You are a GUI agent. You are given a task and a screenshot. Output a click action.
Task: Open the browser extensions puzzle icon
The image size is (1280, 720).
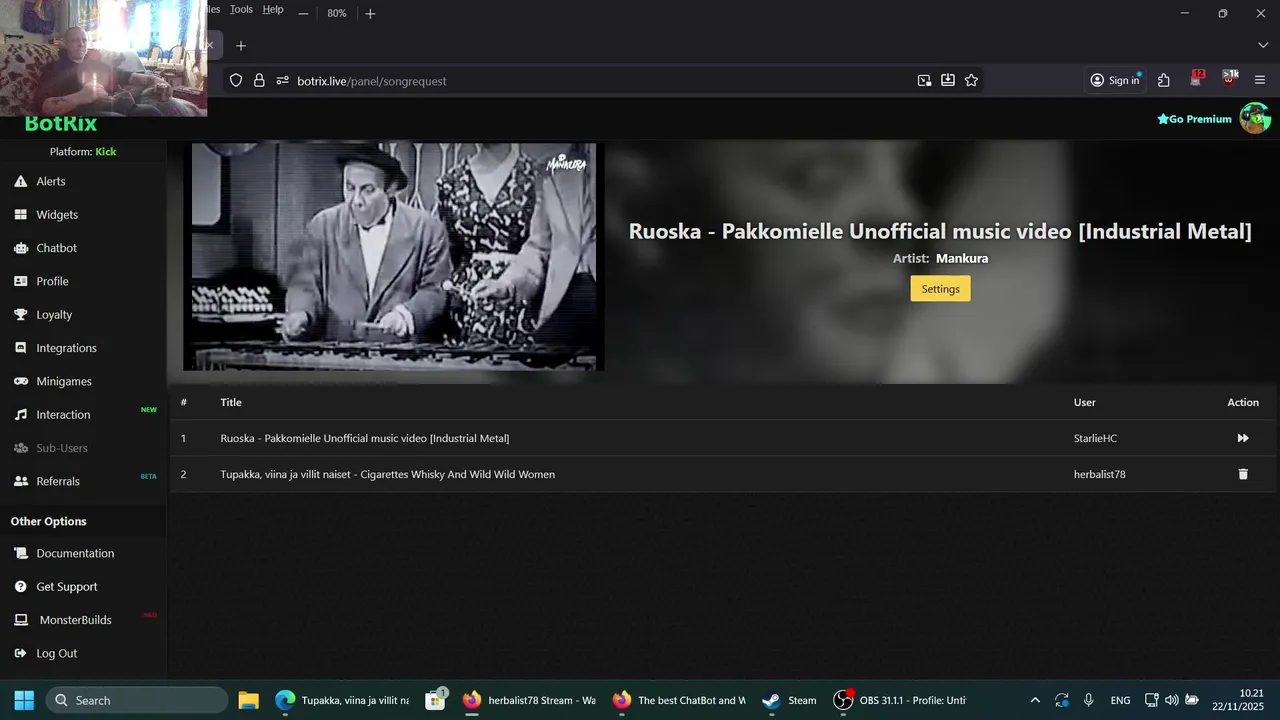coord(1164,80)
